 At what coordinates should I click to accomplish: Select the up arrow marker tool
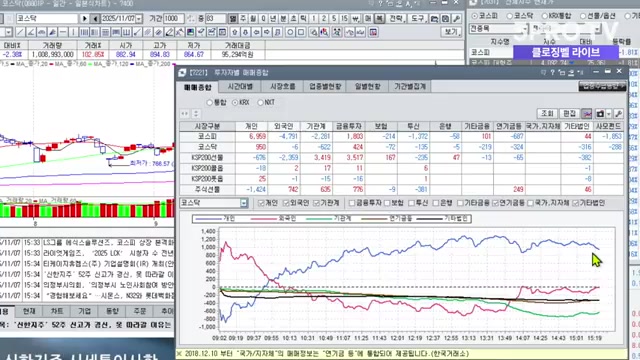[235, 32]
